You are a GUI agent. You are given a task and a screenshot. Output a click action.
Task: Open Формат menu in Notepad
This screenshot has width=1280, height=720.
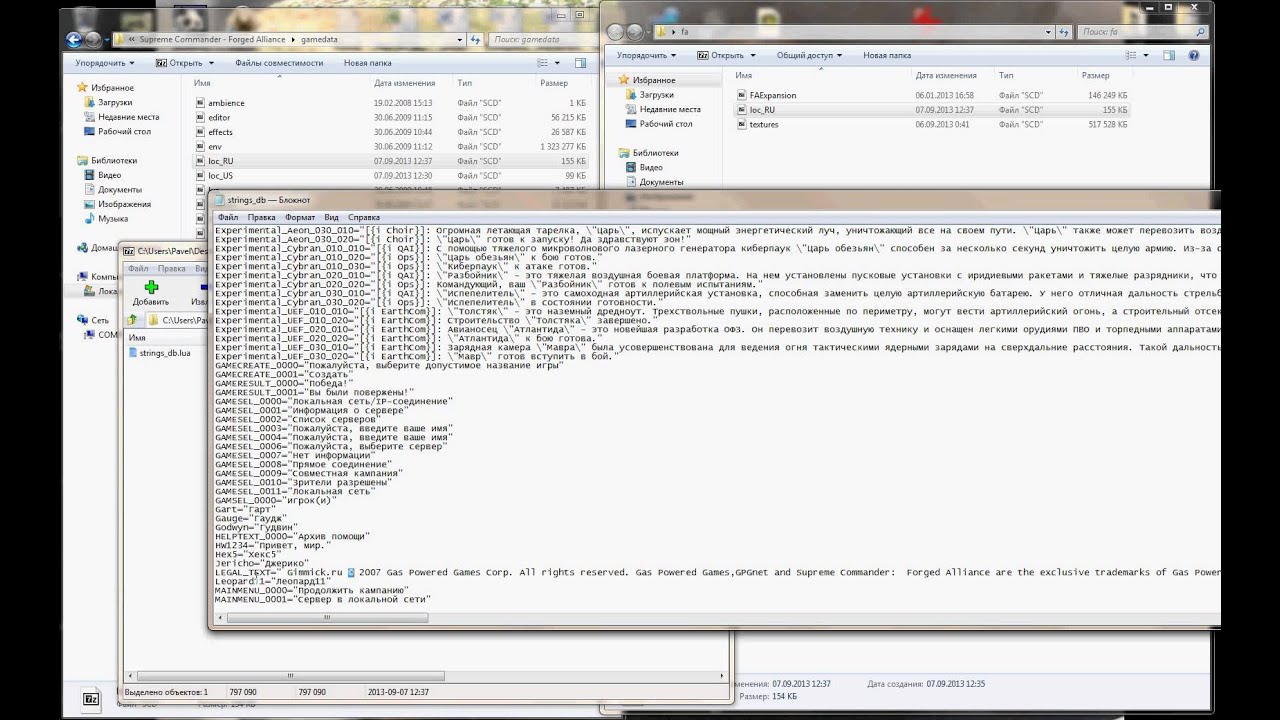click(300, 217)
